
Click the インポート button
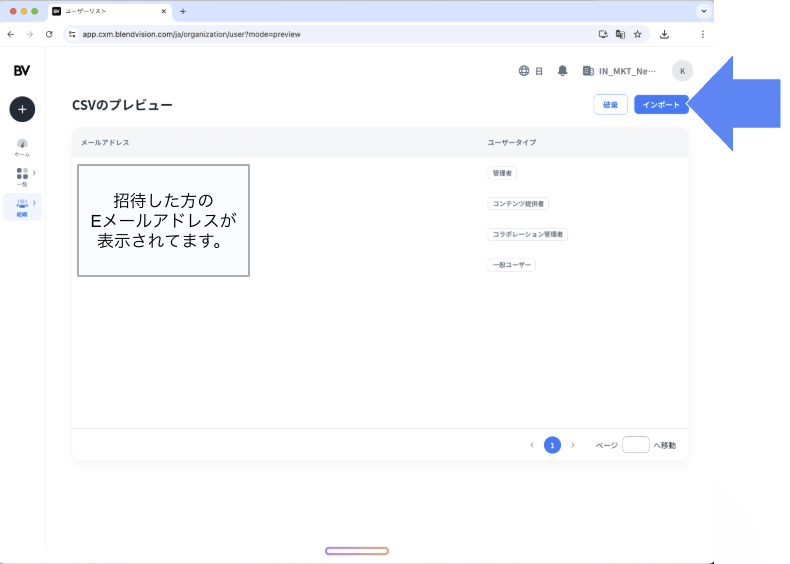pos(661,104)
